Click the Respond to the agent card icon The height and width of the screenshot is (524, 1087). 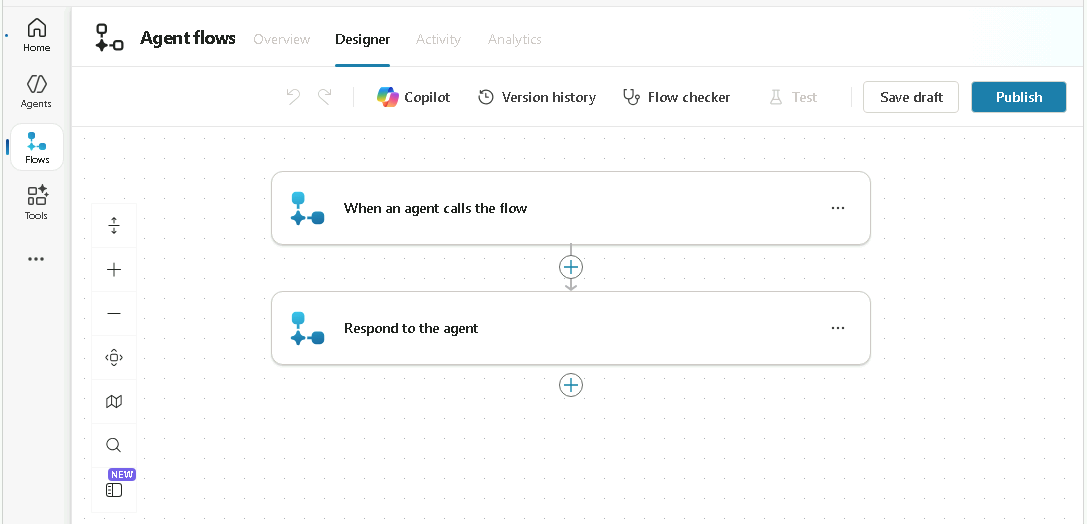[307, 328]
